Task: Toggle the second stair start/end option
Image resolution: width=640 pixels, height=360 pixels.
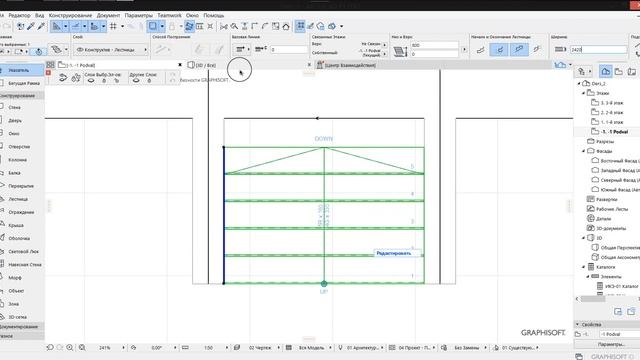Action: pyautogui.click(x=499, y=50)
